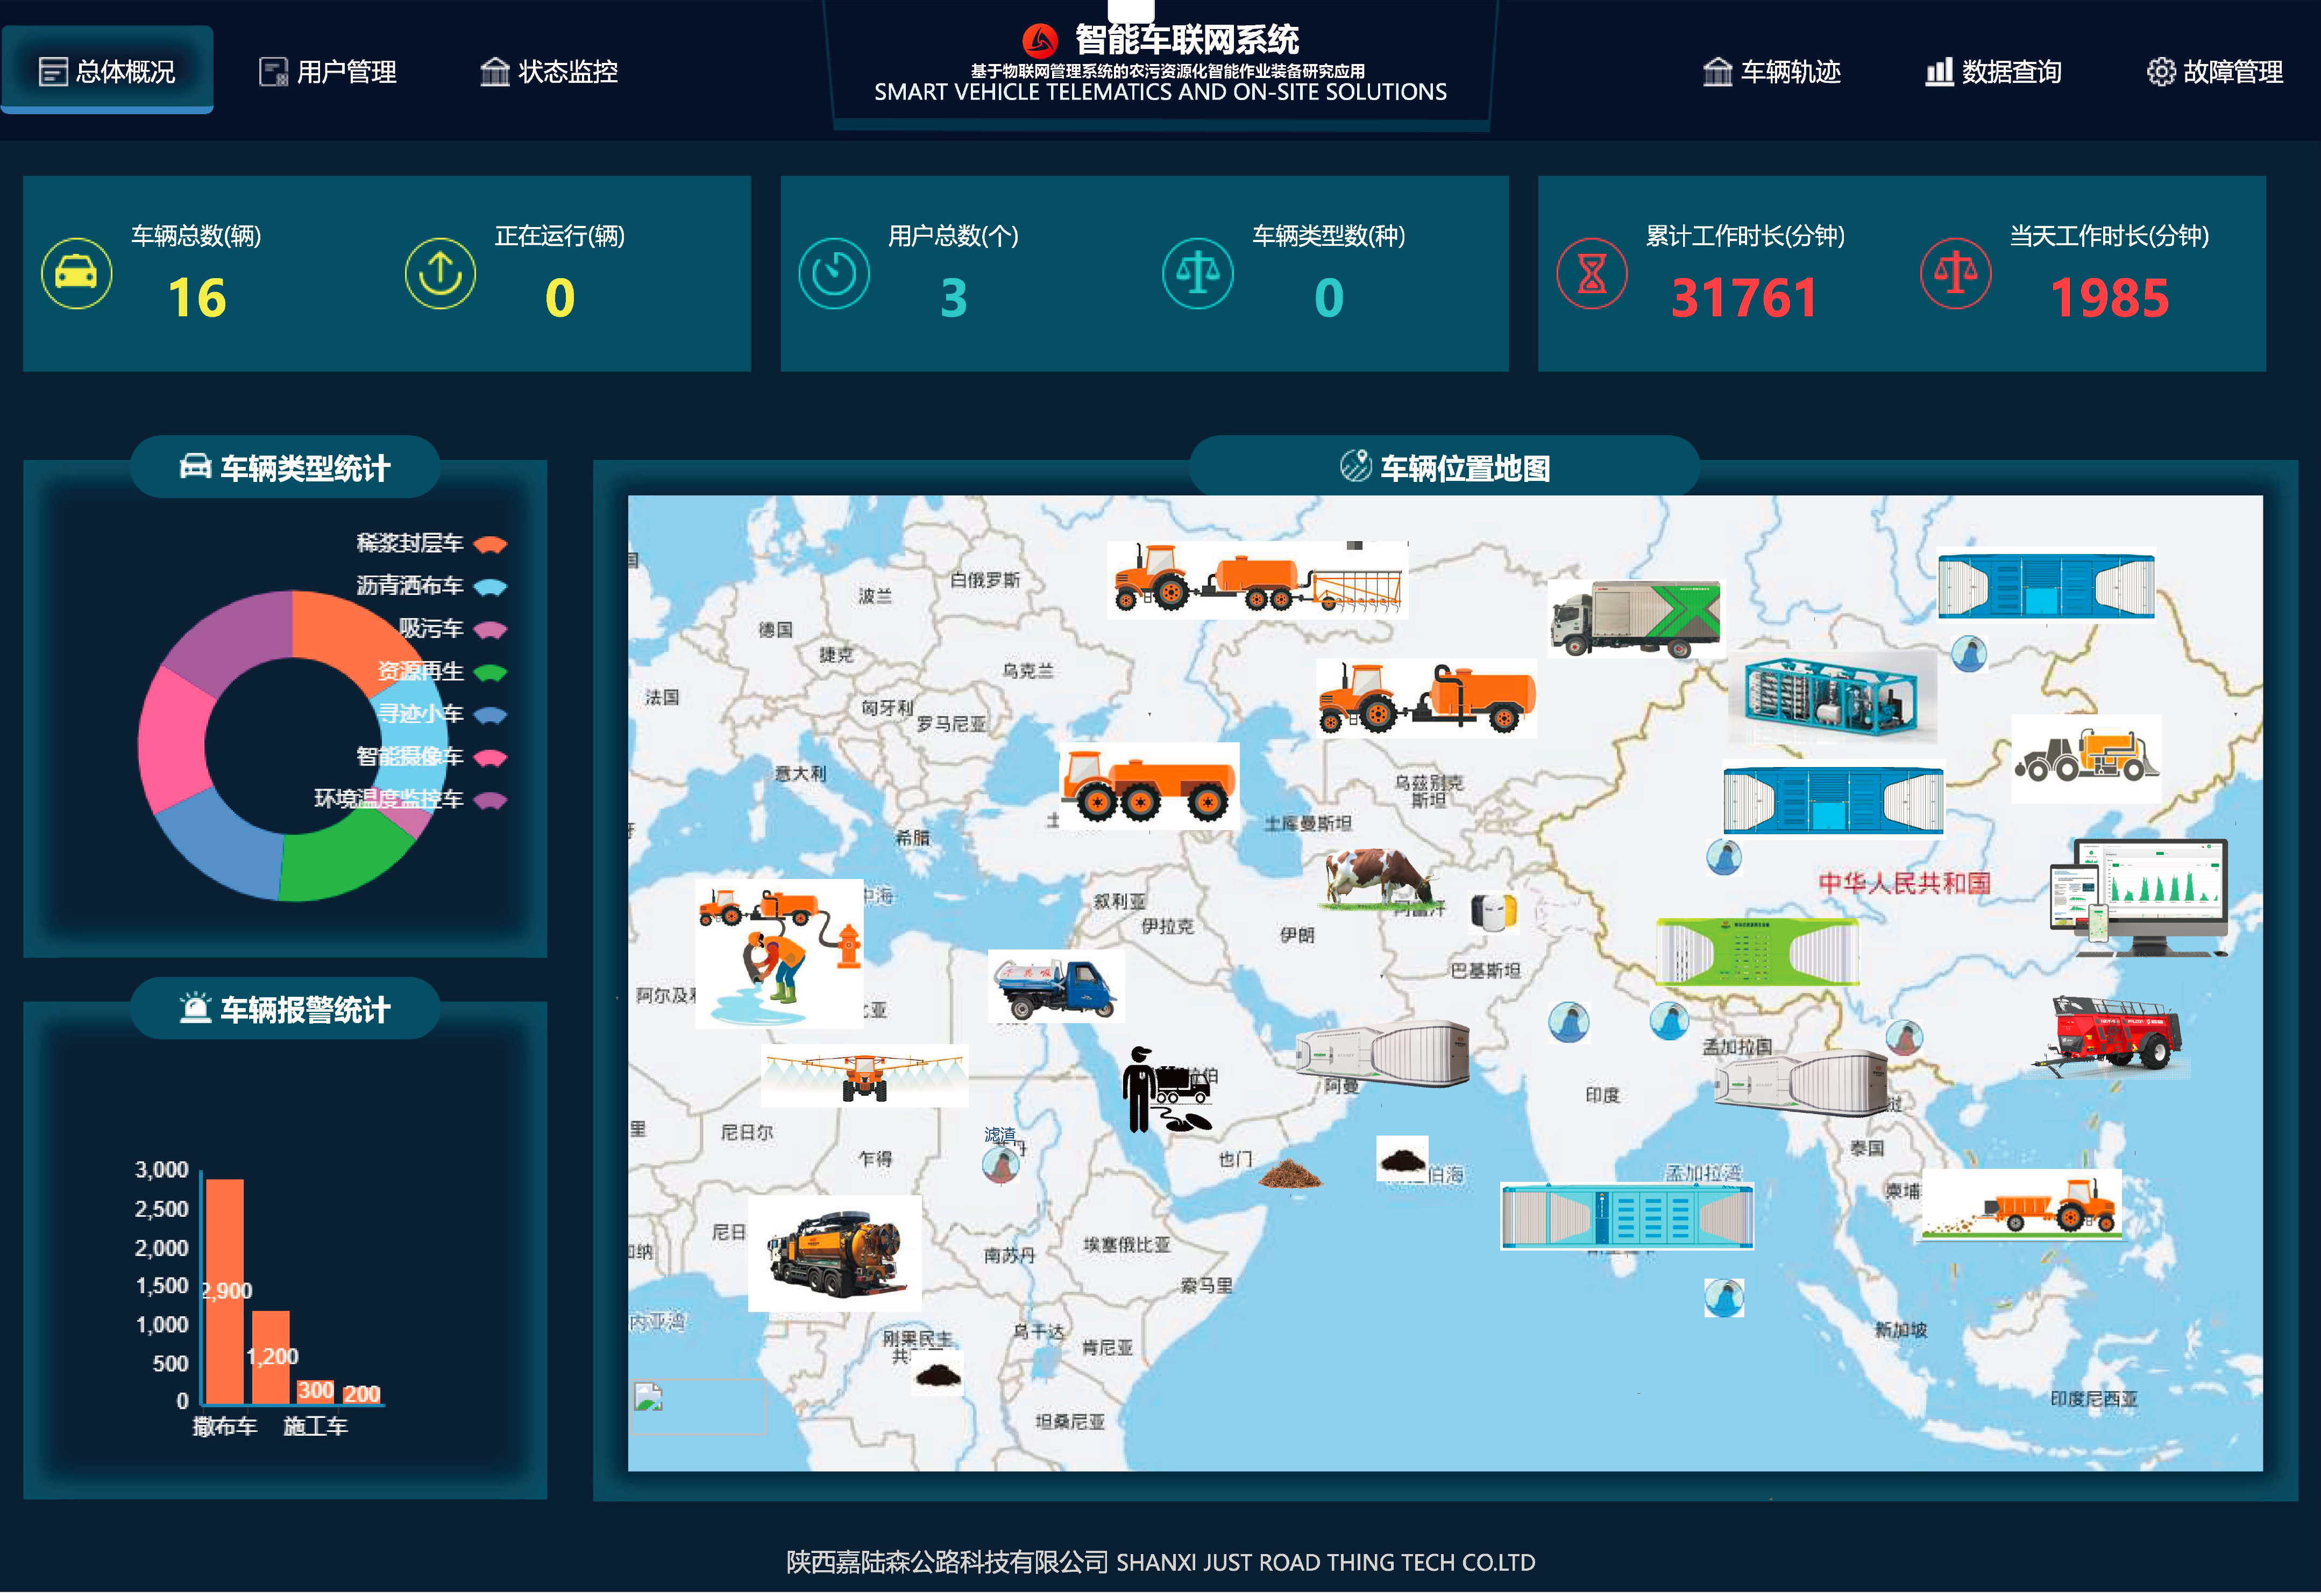
Task: Click the running vehicles upload-arrow icon
Action: pos(440,273)
